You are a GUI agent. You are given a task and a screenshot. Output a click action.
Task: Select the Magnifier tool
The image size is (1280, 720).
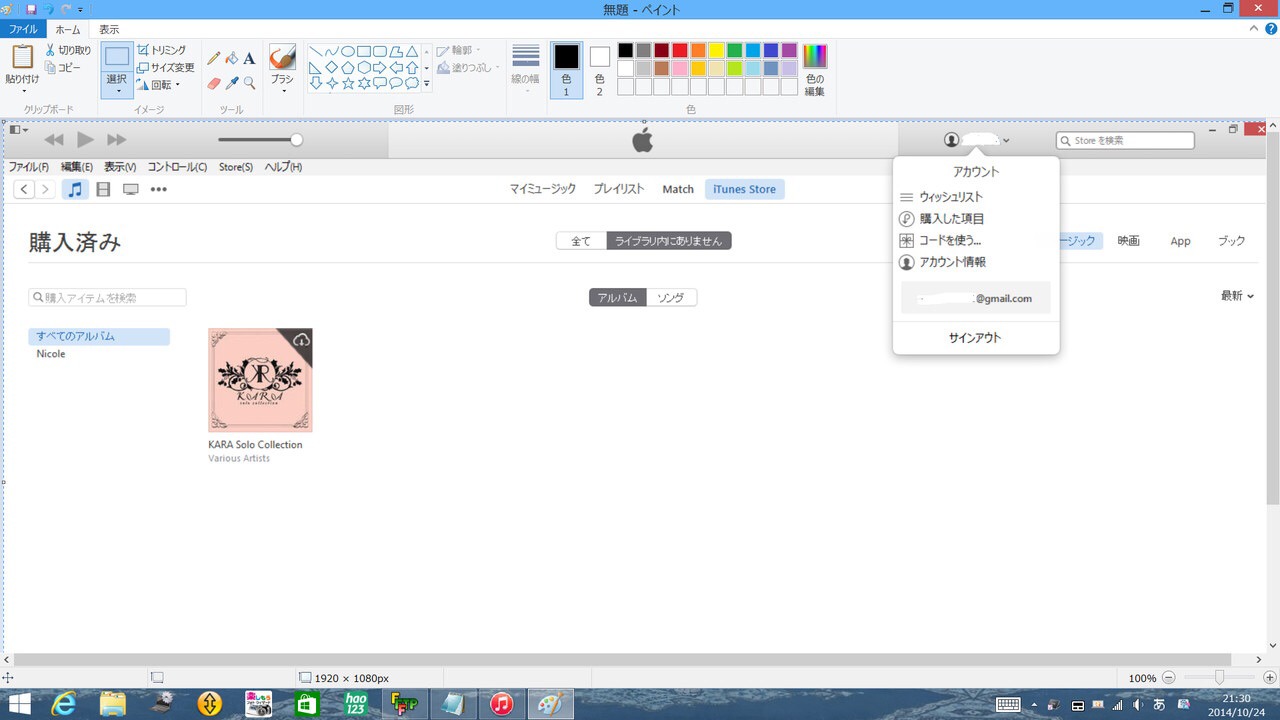tap(249, 83)
